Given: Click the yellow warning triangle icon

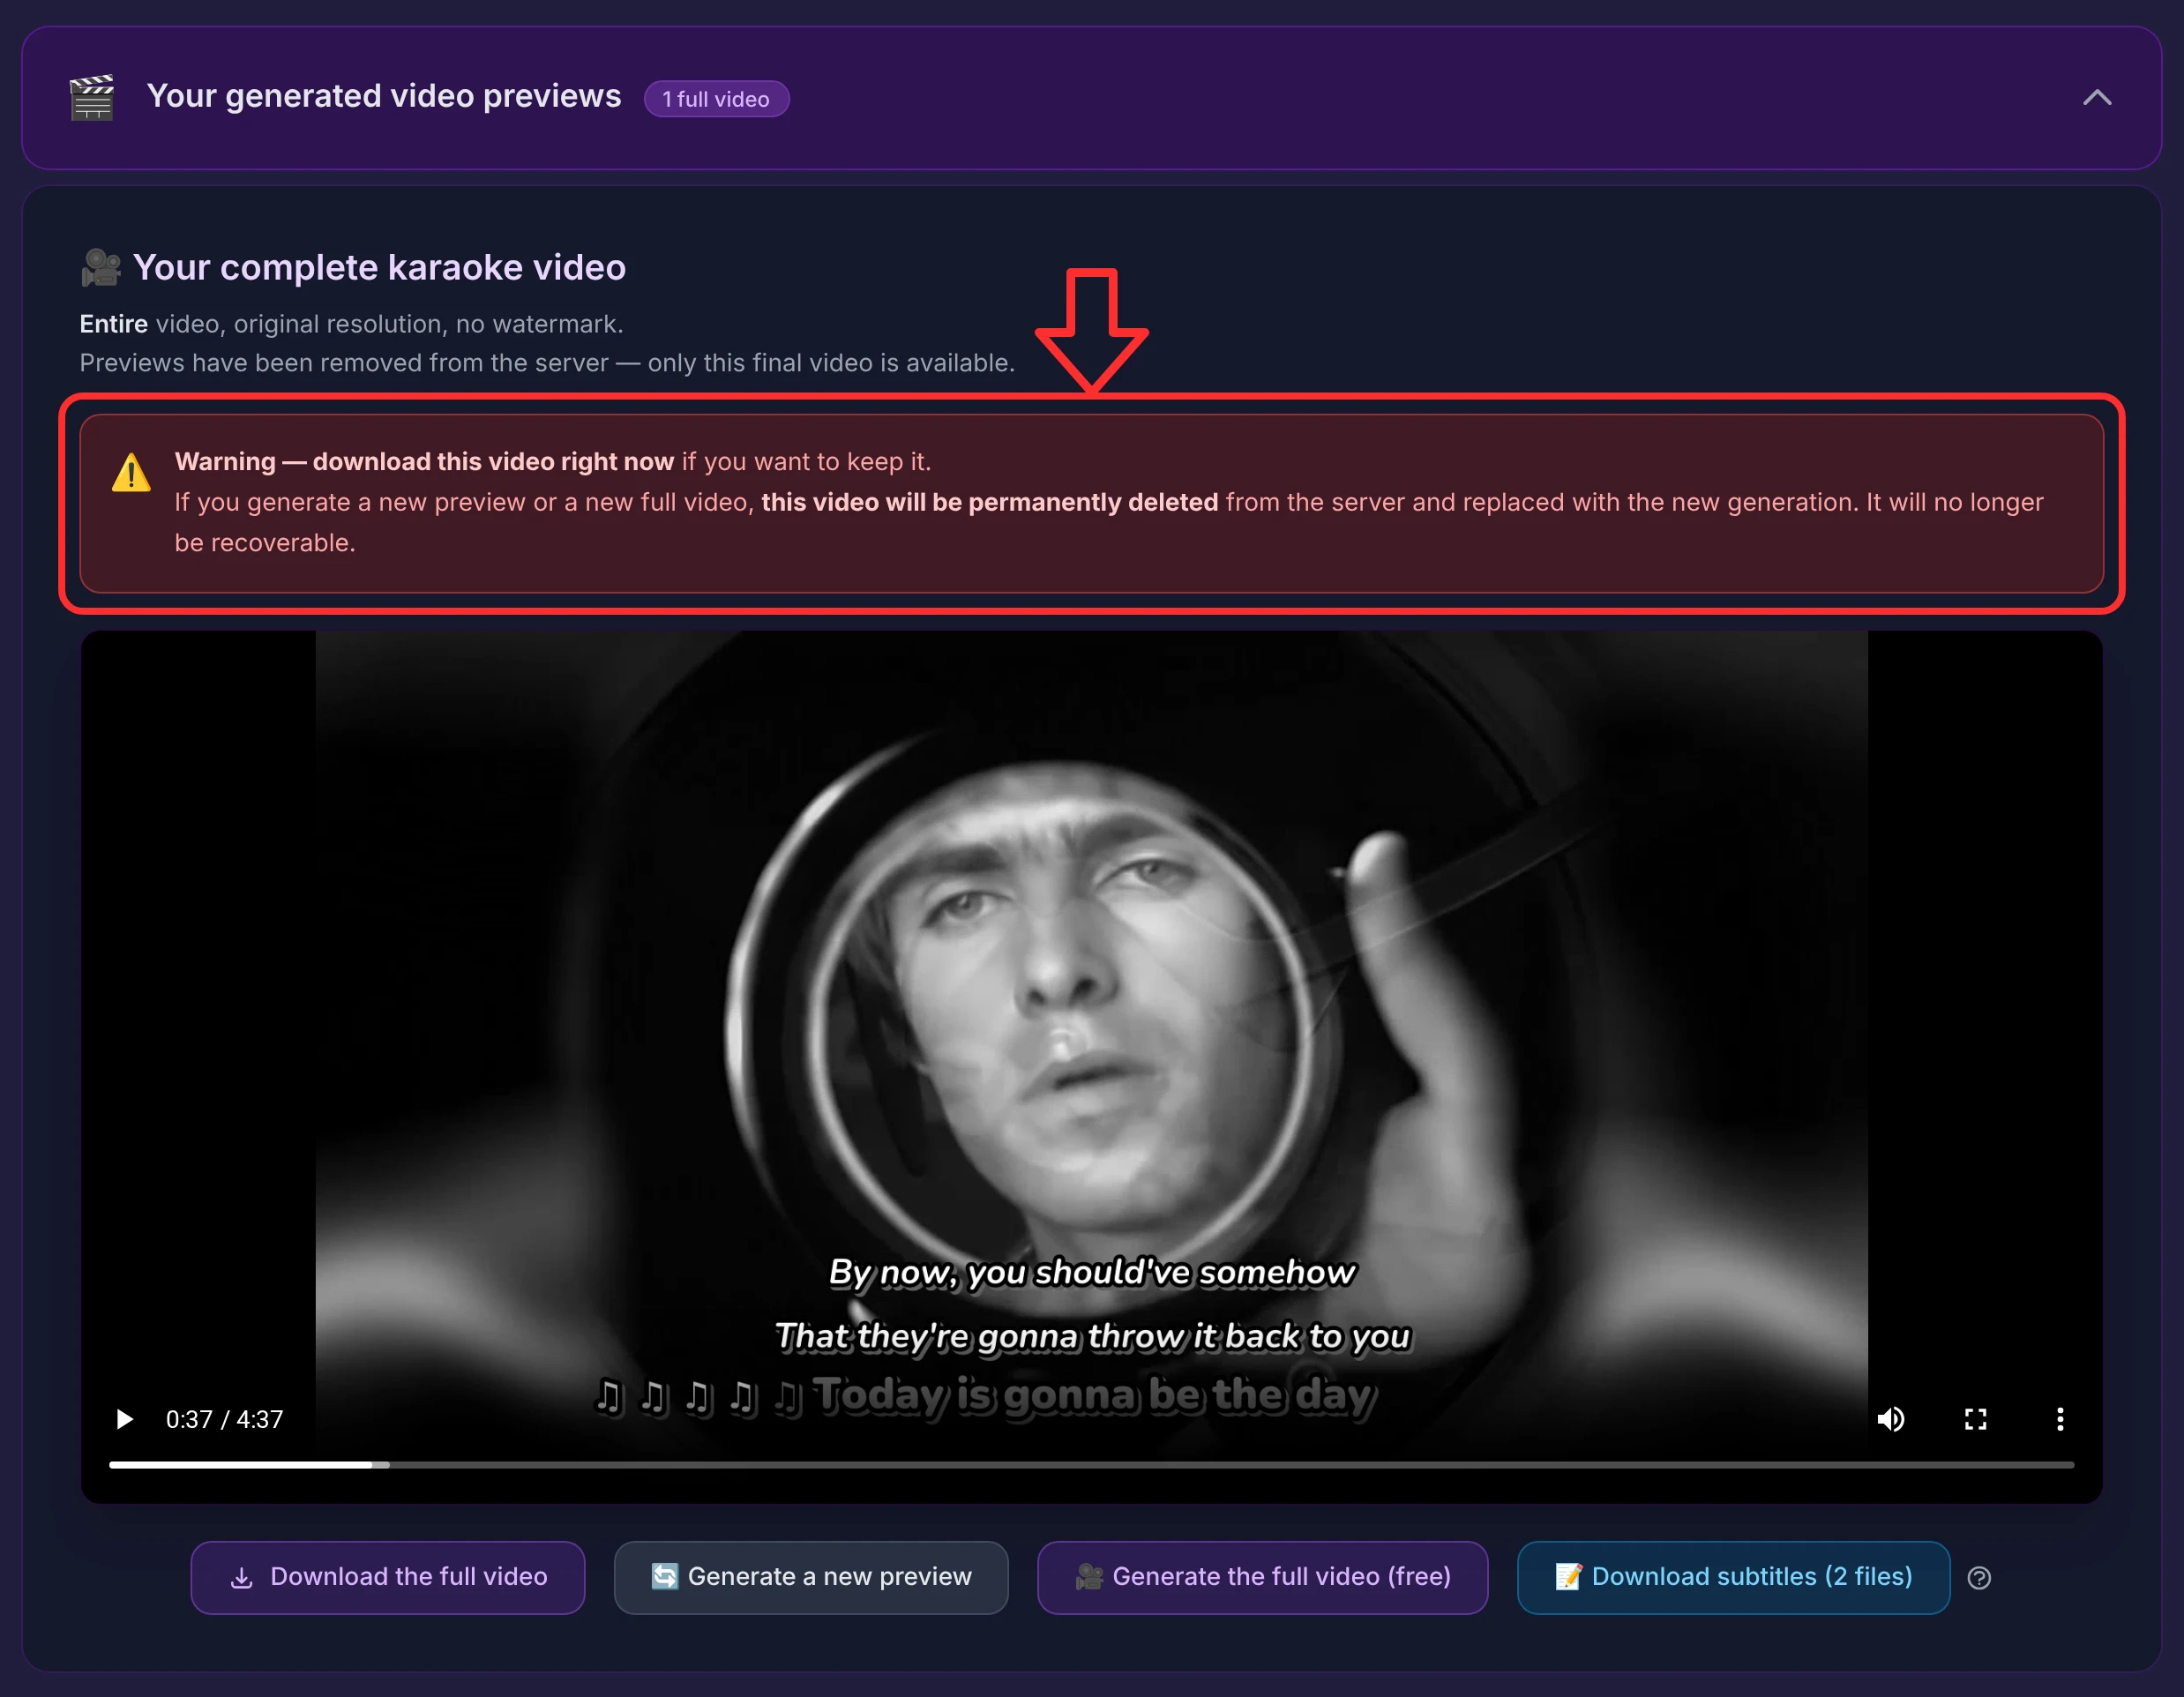Looking at the screenshot, I should (131, 472).
